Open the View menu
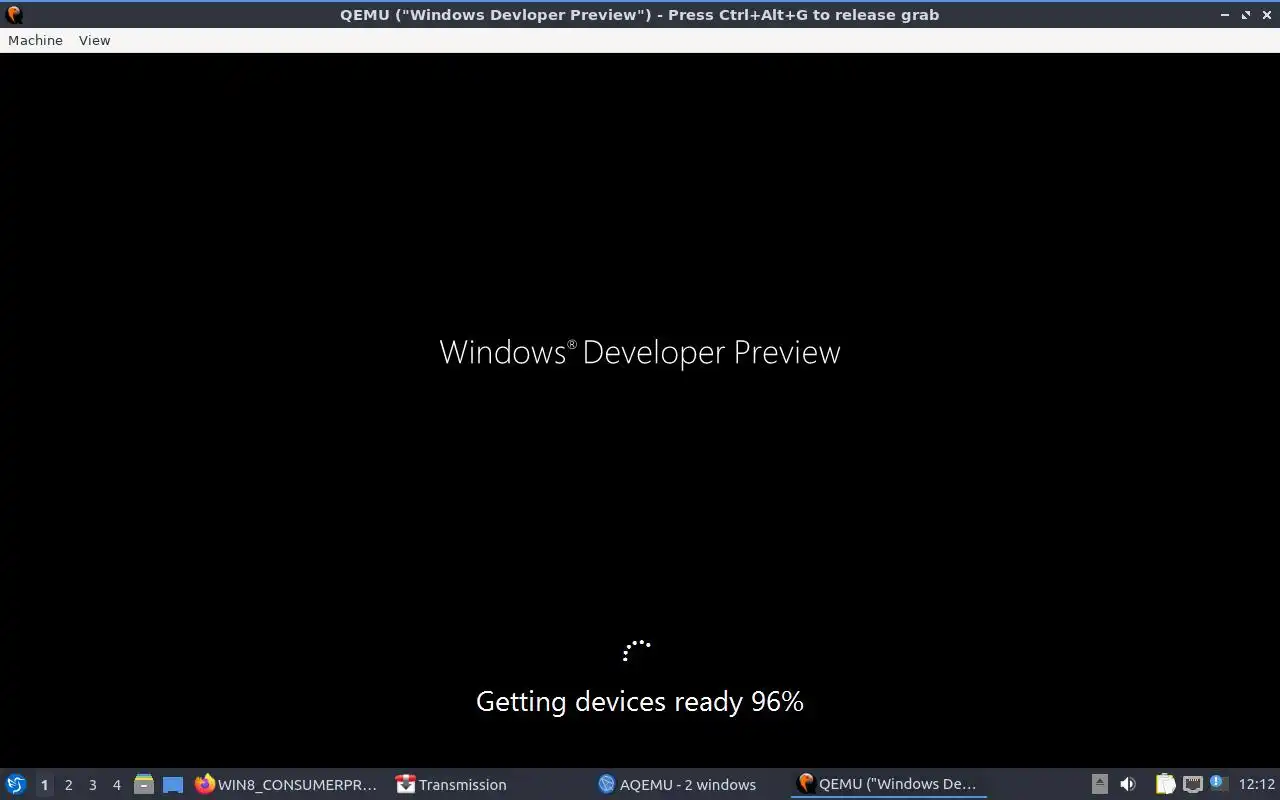This screenshot has height=800, width=1280. [x=94, y=40]
